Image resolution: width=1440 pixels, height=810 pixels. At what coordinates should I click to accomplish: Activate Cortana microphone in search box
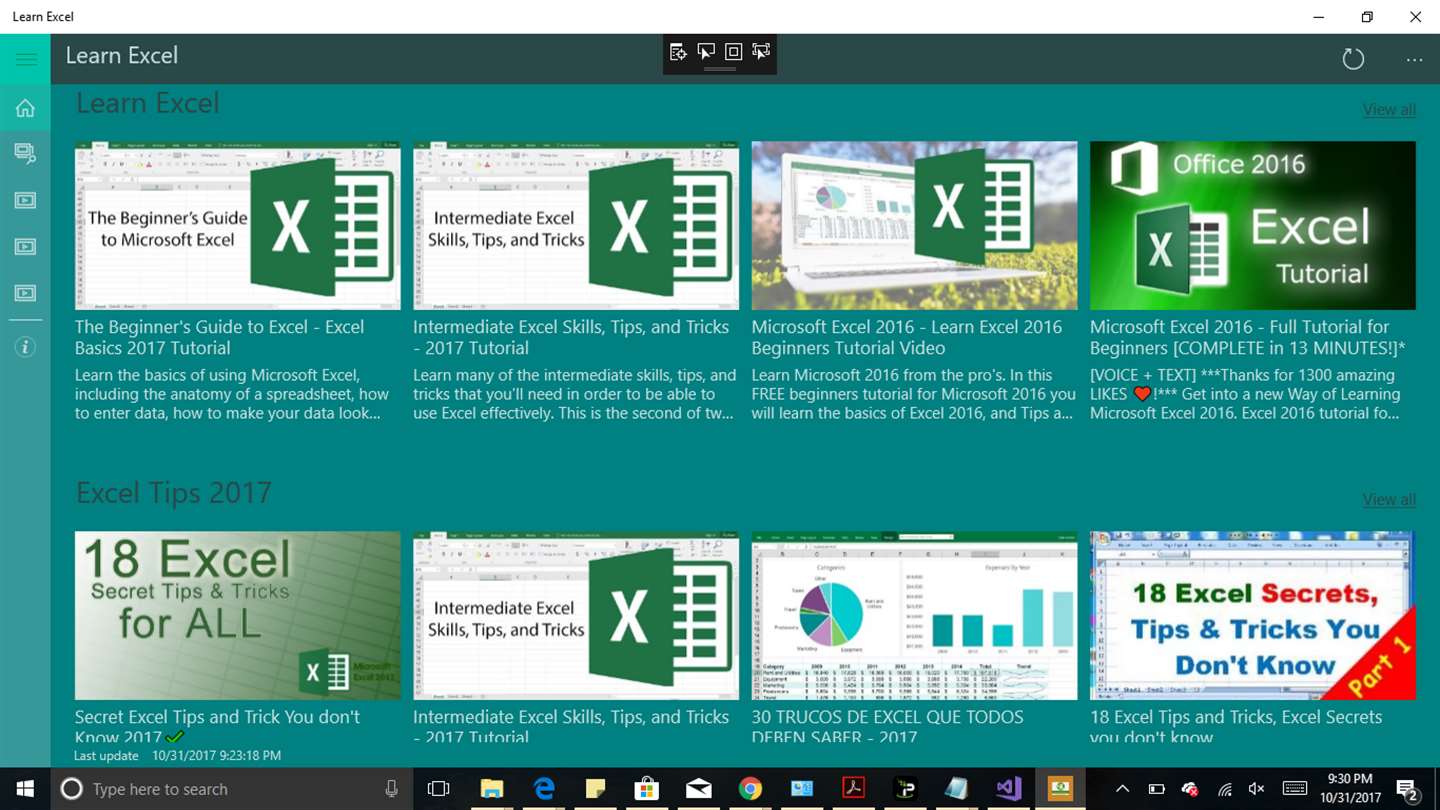click(391, 789)
